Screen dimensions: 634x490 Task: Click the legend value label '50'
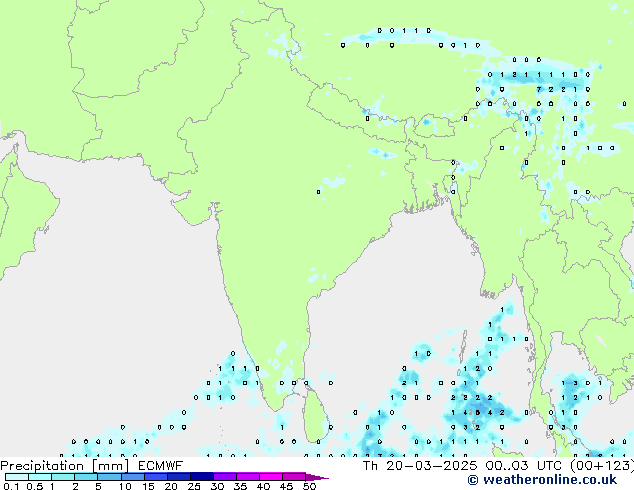point(309,486)
